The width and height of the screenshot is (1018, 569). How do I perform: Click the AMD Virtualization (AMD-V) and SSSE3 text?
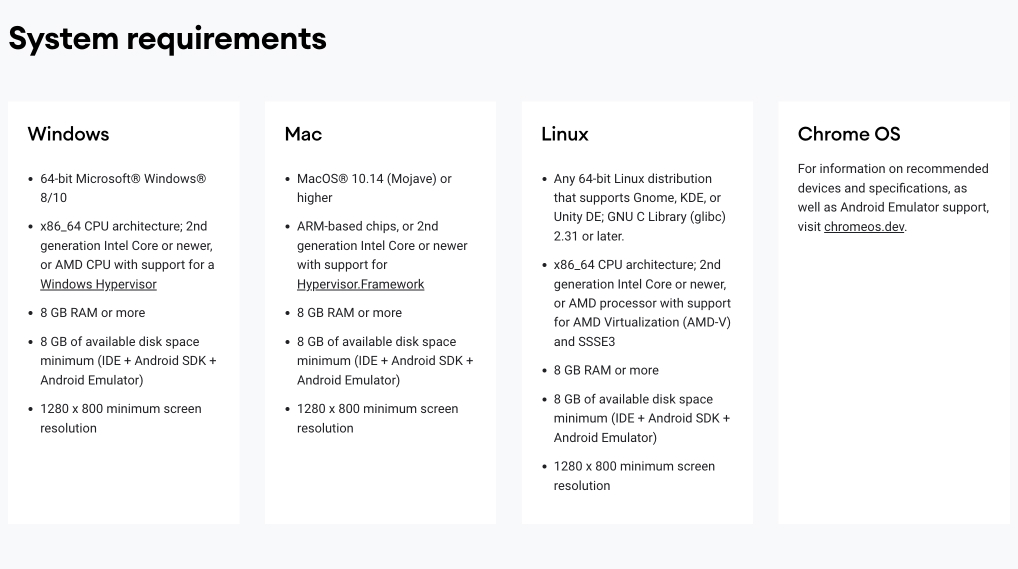[x=642, y=331]
